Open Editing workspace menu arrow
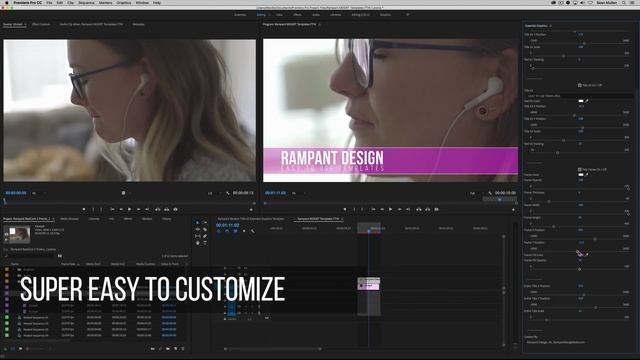 269,15
